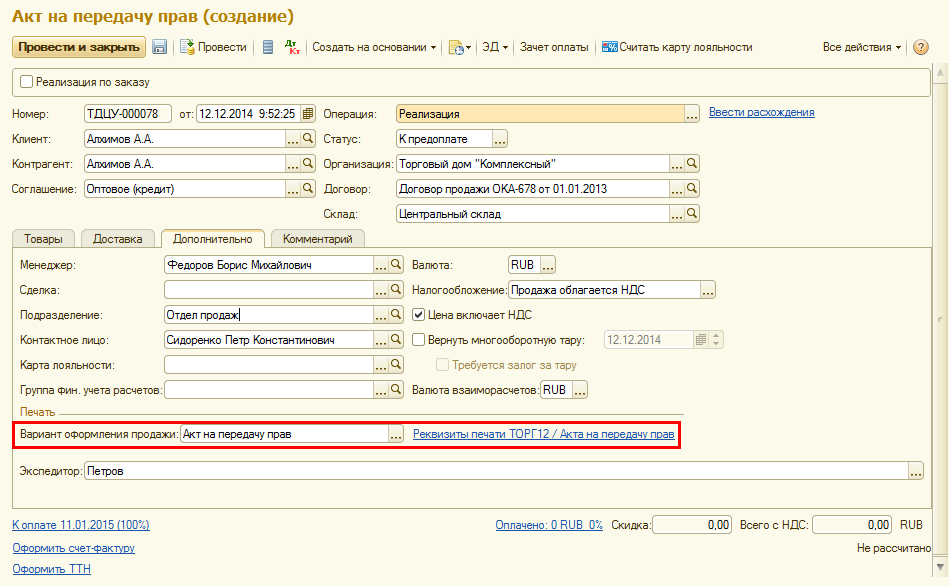Enable Реализация по заказу checkbox
The image size is (949, 586).
[x=27, y=82]
